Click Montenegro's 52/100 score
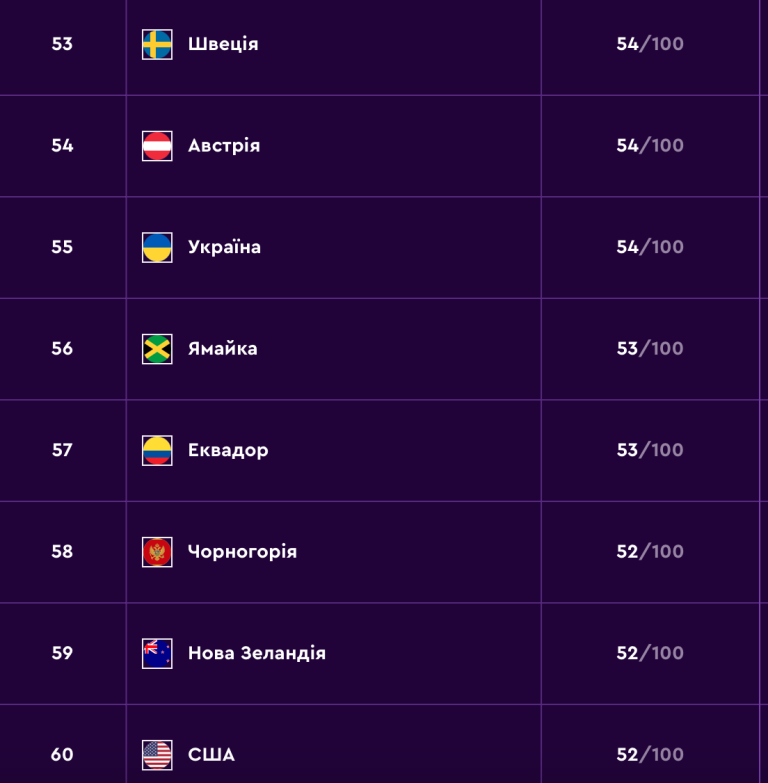Viewport: 768px width, 783px height. coord(650,551)
